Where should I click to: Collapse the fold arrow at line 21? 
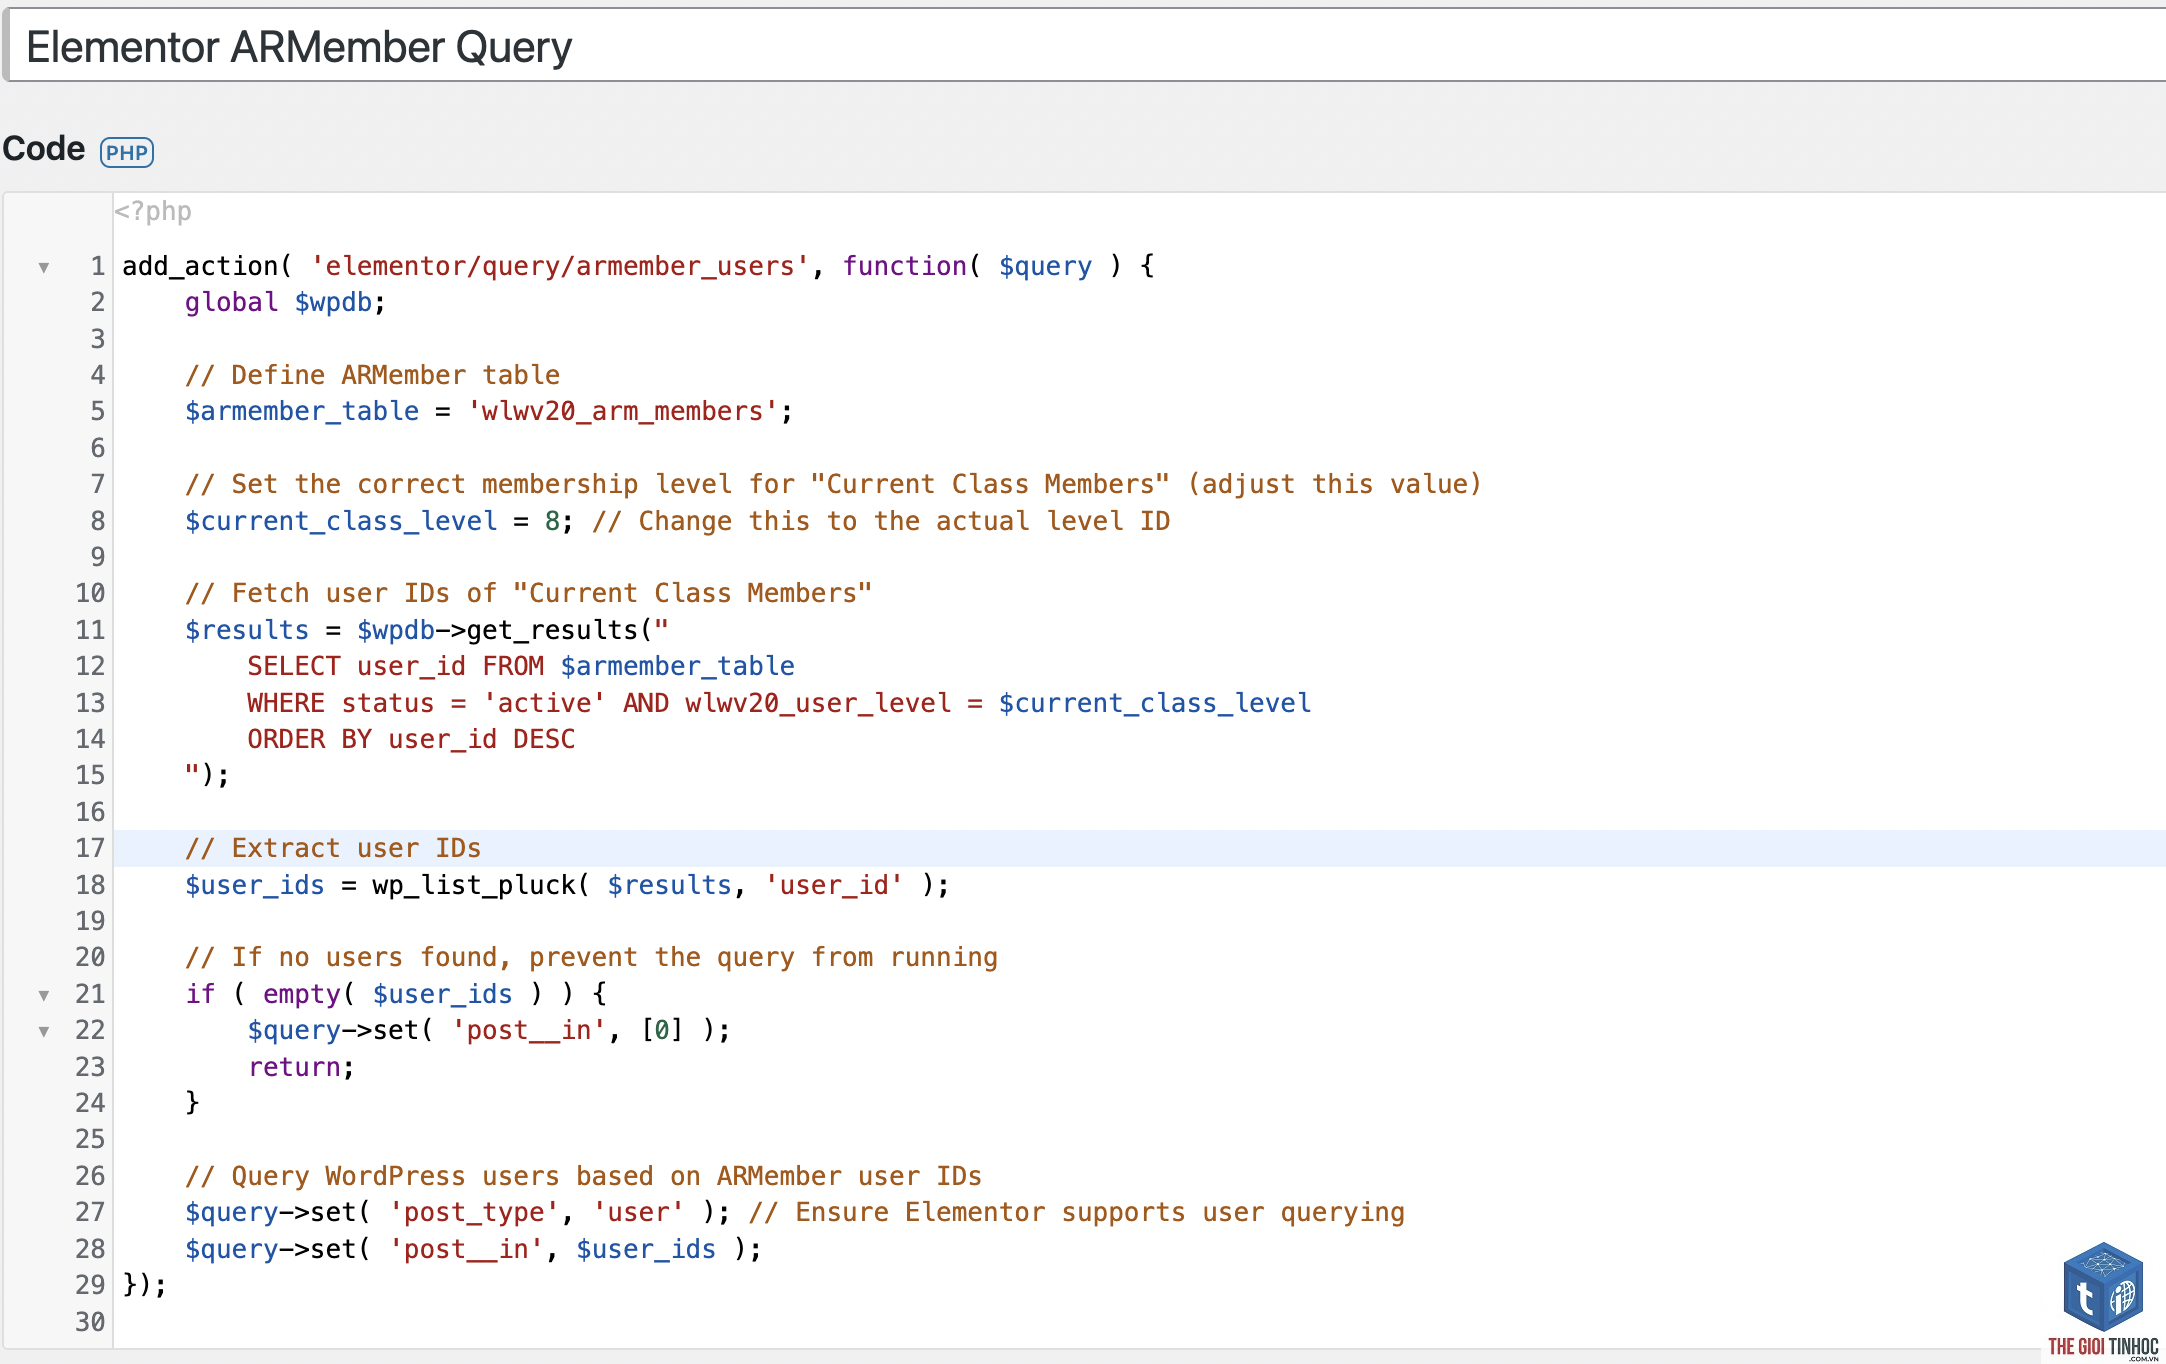[44, 995]
